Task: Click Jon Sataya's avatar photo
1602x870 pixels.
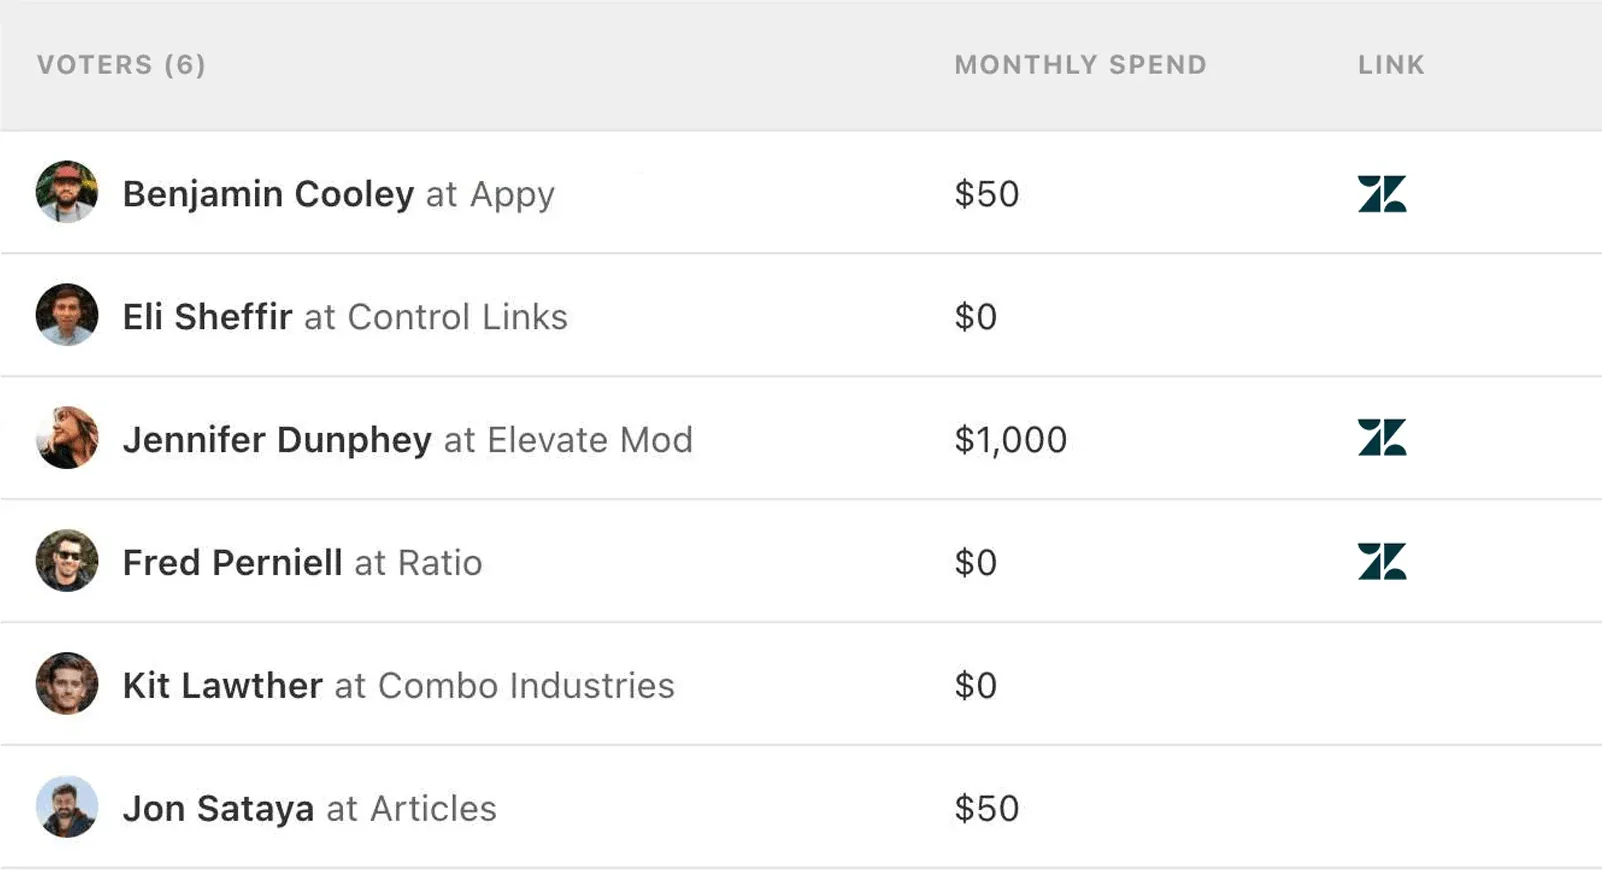Action: coord(65,808)
